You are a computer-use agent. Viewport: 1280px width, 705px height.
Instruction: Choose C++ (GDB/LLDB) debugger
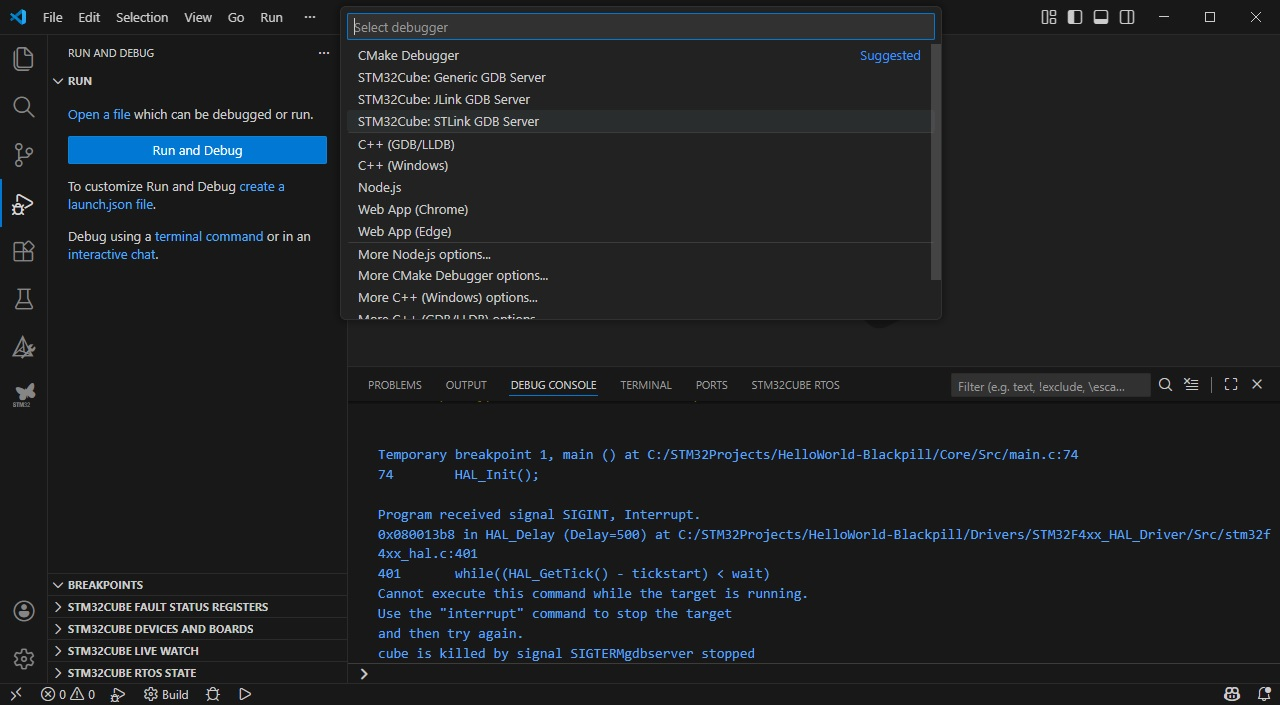click(x=639, y=144)
